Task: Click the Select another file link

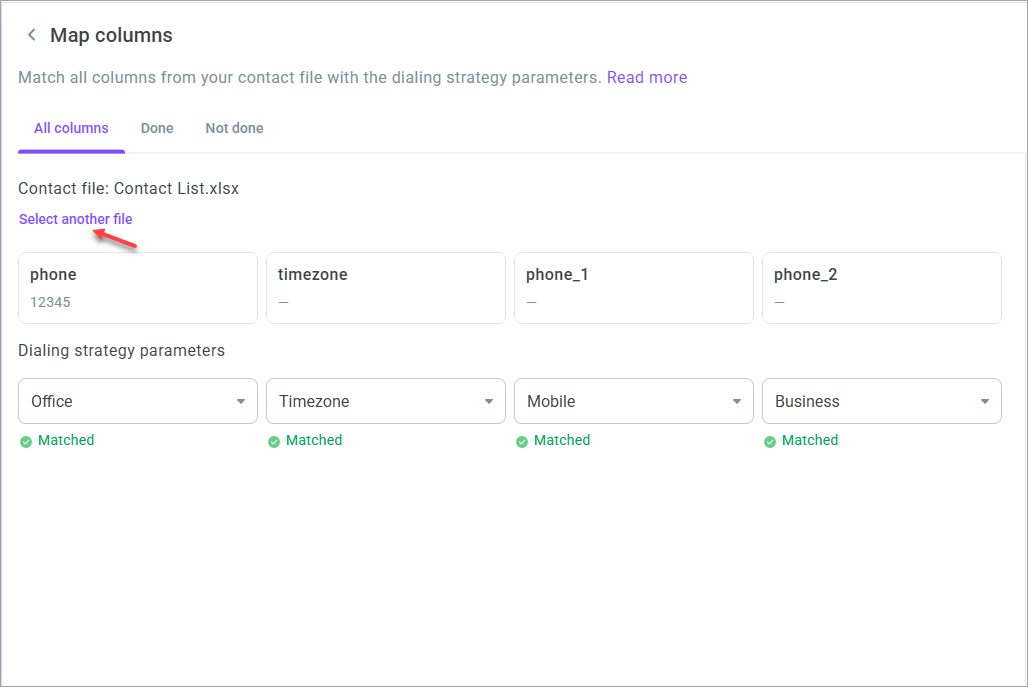Action: point(75,219)
